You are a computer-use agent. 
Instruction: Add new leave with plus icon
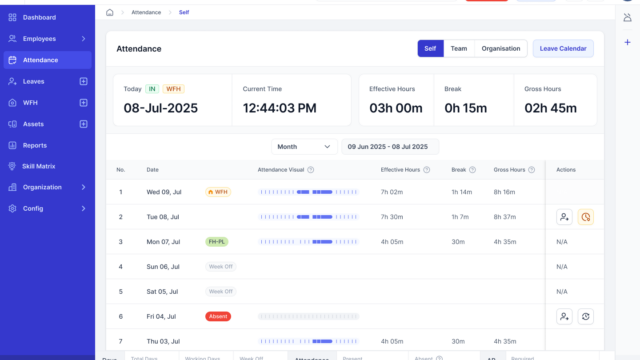coord(83,81)
